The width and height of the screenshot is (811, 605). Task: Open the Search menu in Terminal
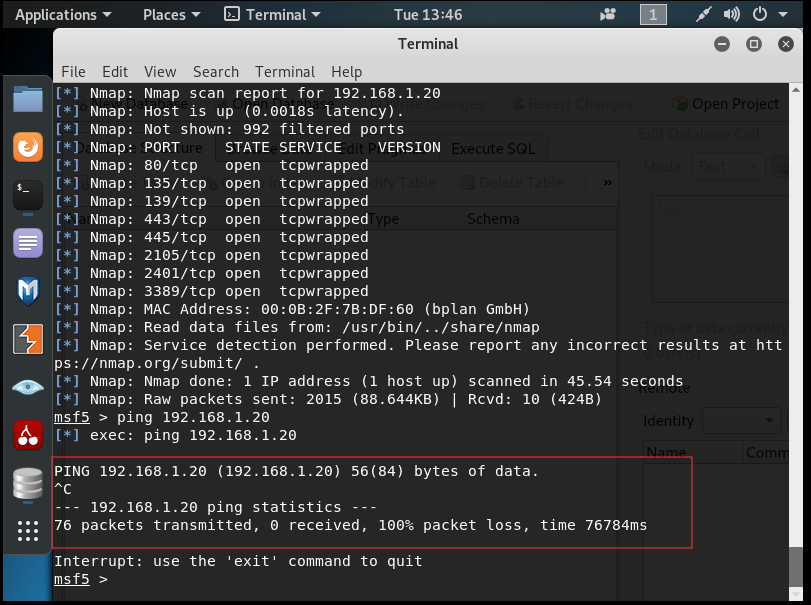click(x=215, y=72)
